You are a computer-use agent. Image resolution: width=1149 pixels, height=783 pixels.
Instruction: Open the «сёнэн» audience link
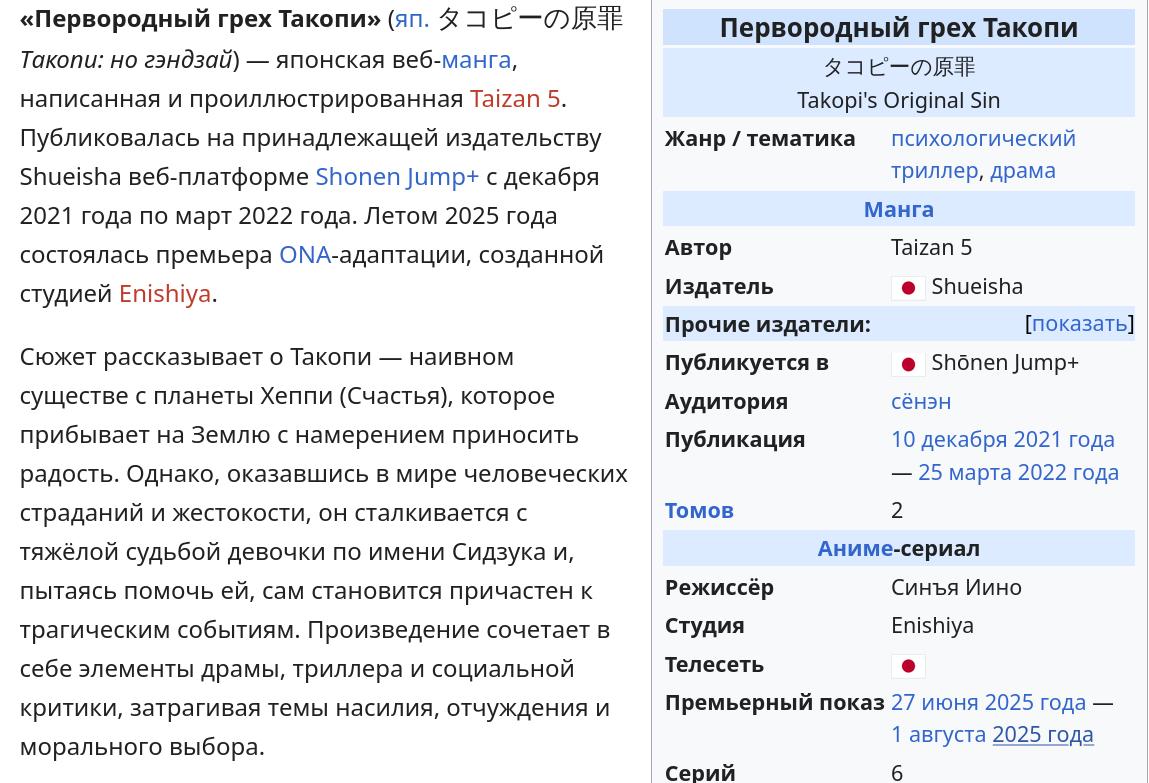(x=921, y=401)
